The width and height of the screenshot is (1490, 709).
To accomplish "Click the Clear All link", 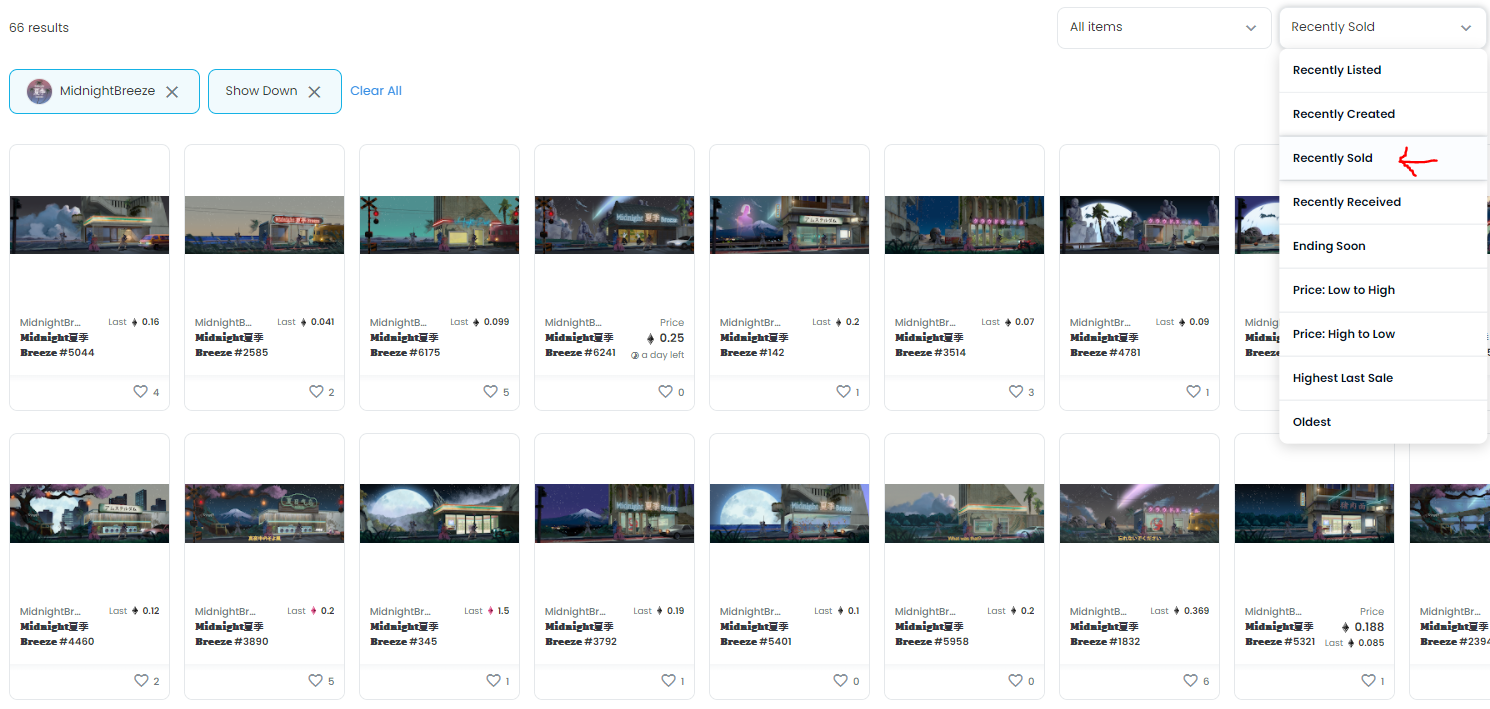I will 376,91.
